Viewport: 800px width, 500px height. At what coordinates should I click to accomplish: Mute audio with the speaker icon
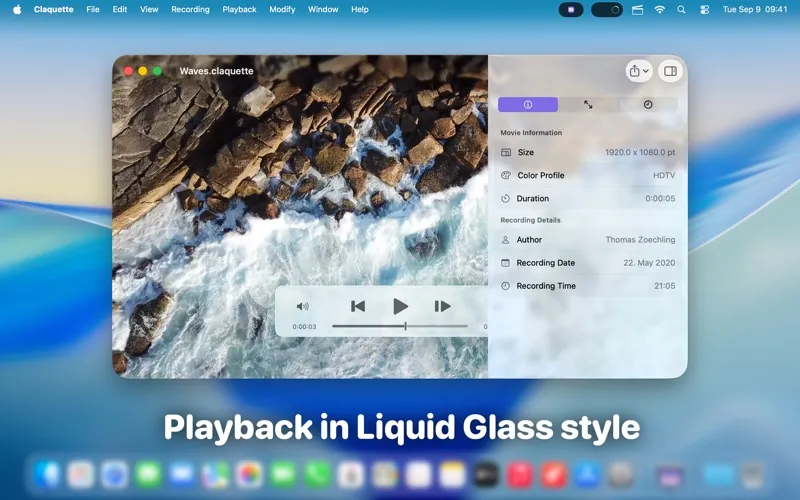click(303, 307)
